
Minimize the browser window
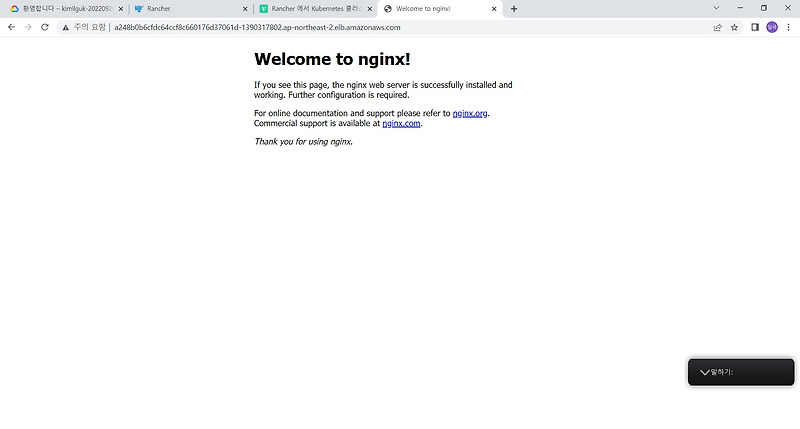click(x=740, y=8)
